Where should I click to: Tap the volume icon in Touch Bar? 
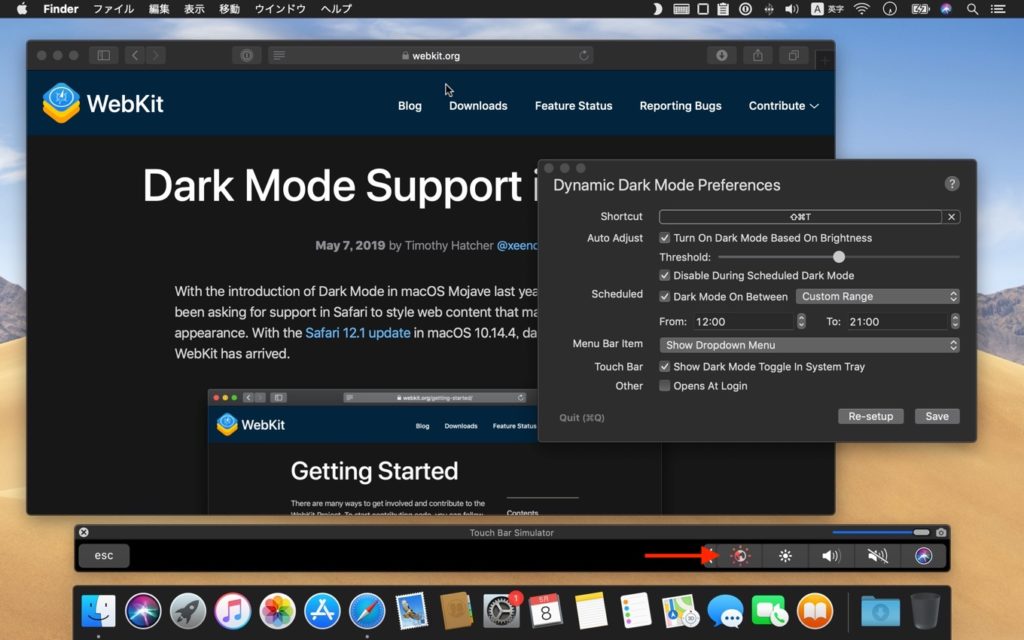(x=831, y=556)
